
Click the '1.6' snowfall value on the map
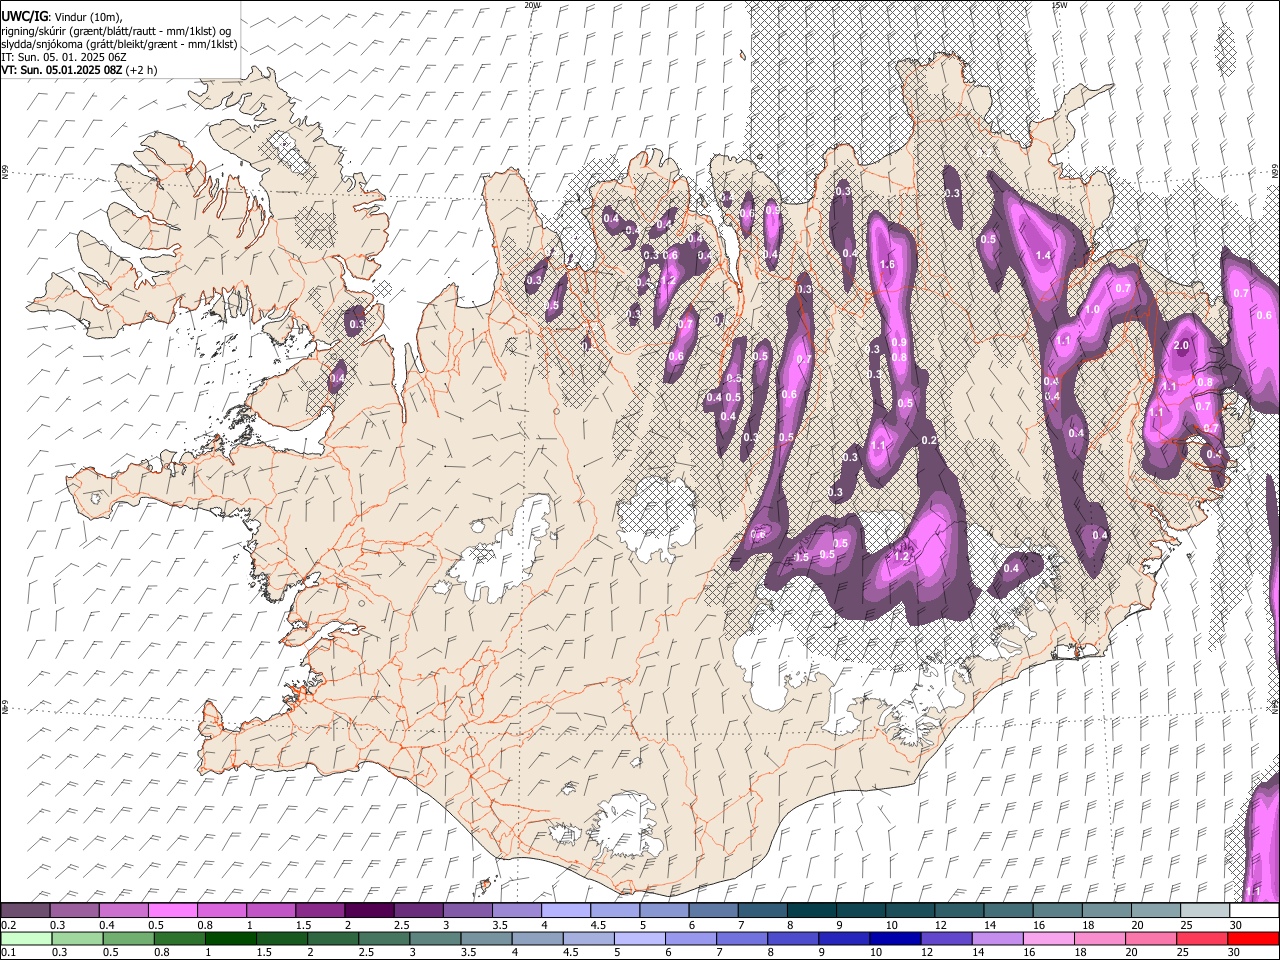(886, 264)
